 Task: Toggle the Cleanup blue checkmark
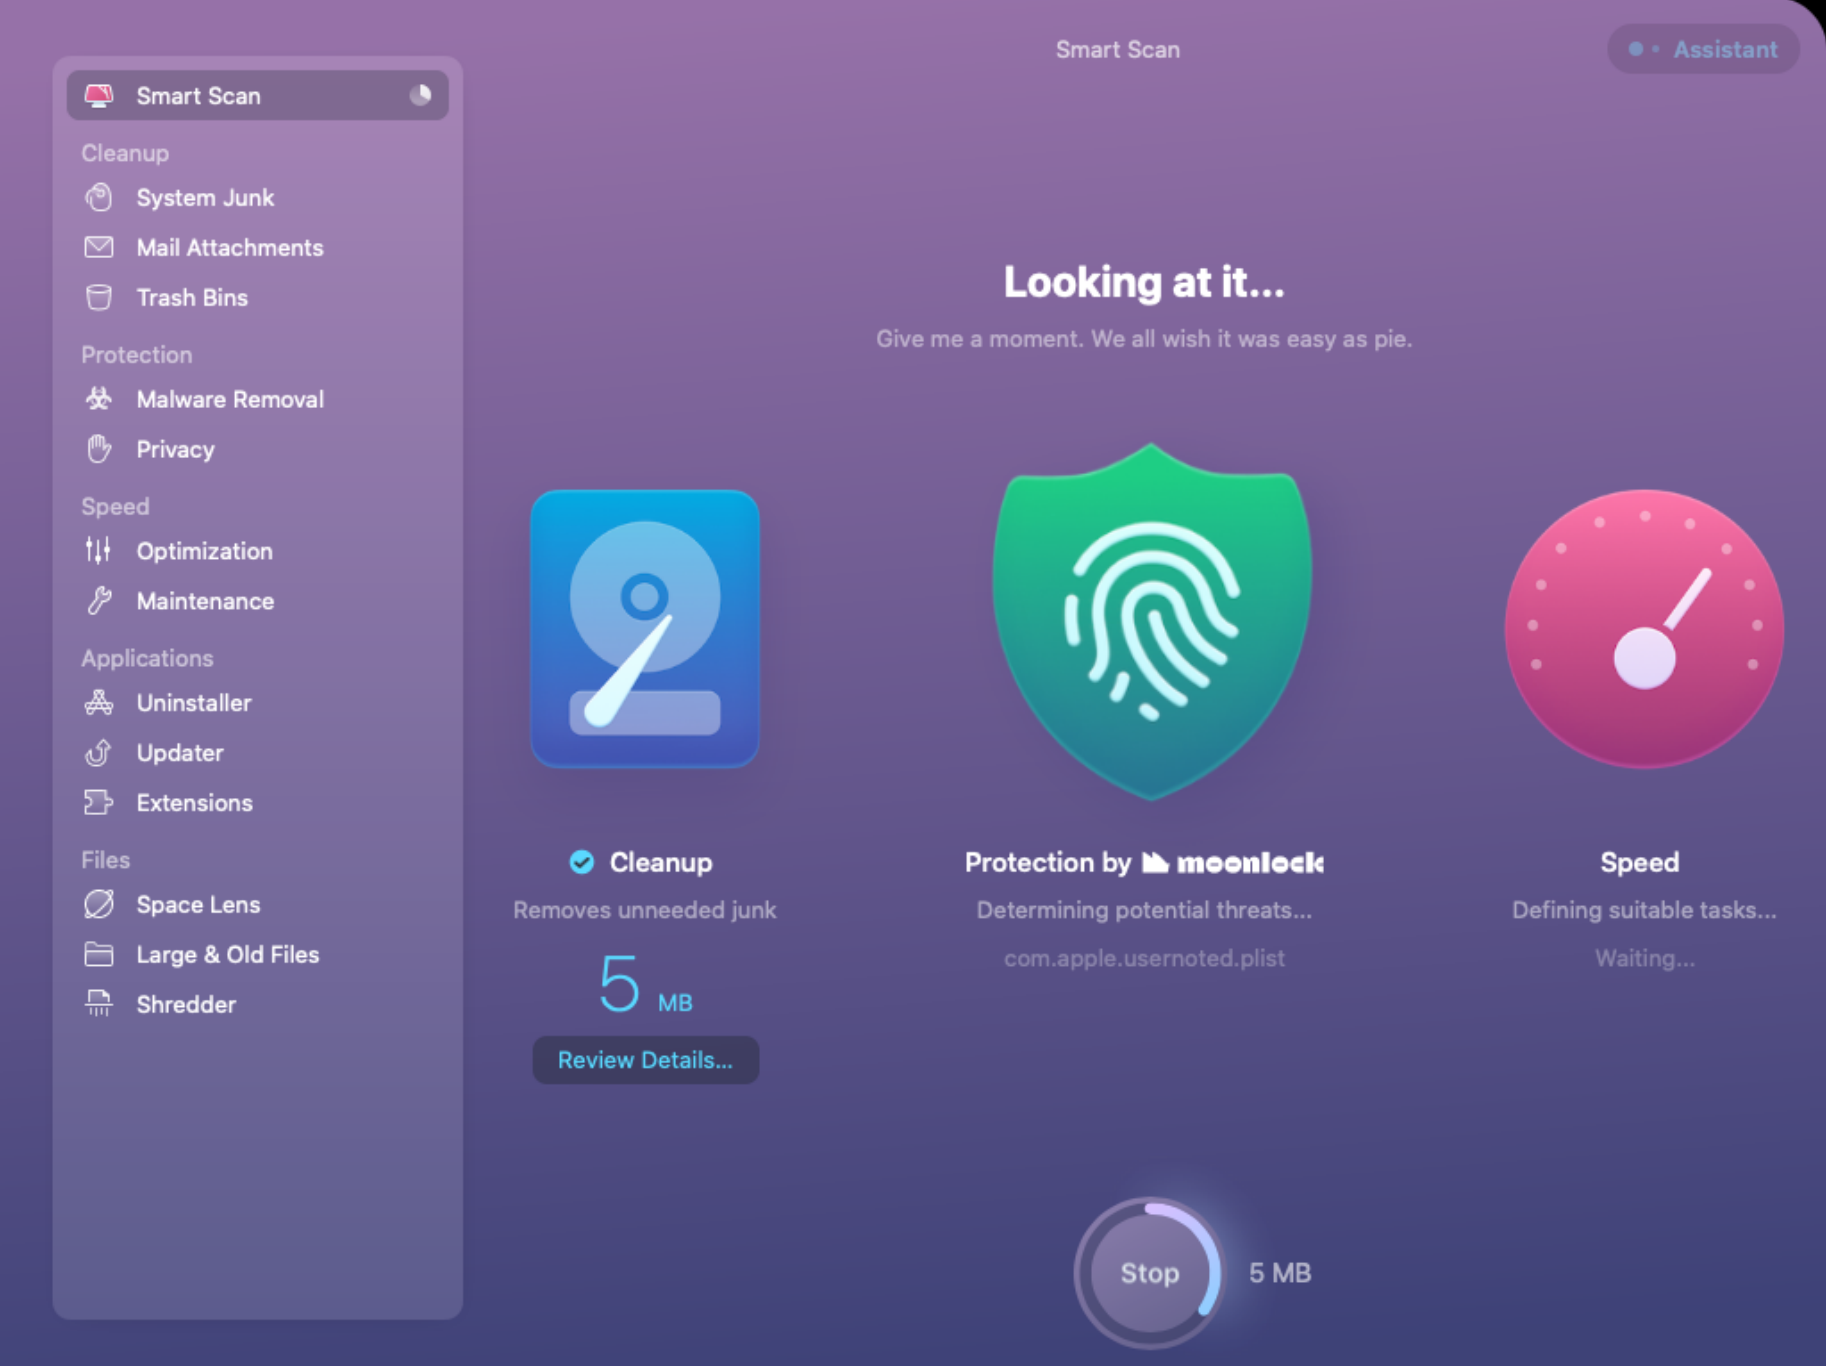582,862
